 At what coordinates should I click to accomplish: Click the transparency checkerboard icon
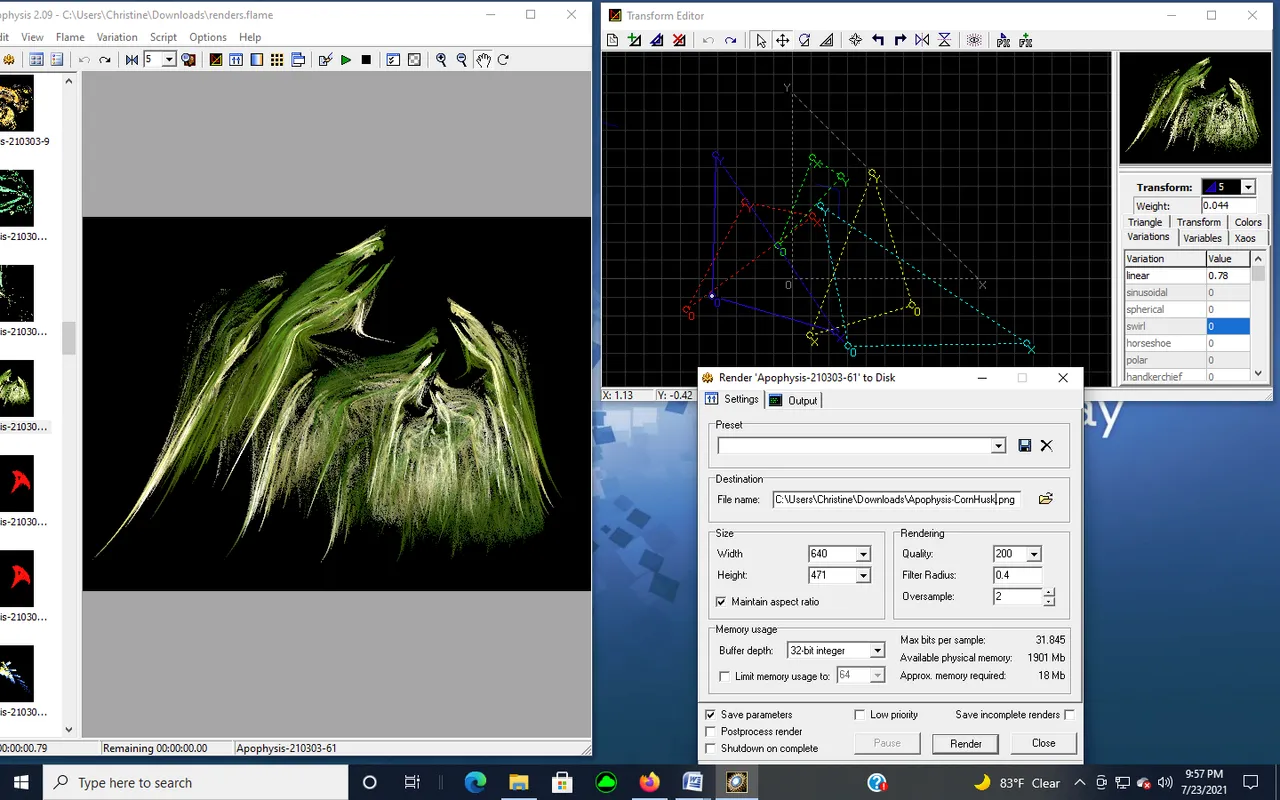[x=414, y=60]
